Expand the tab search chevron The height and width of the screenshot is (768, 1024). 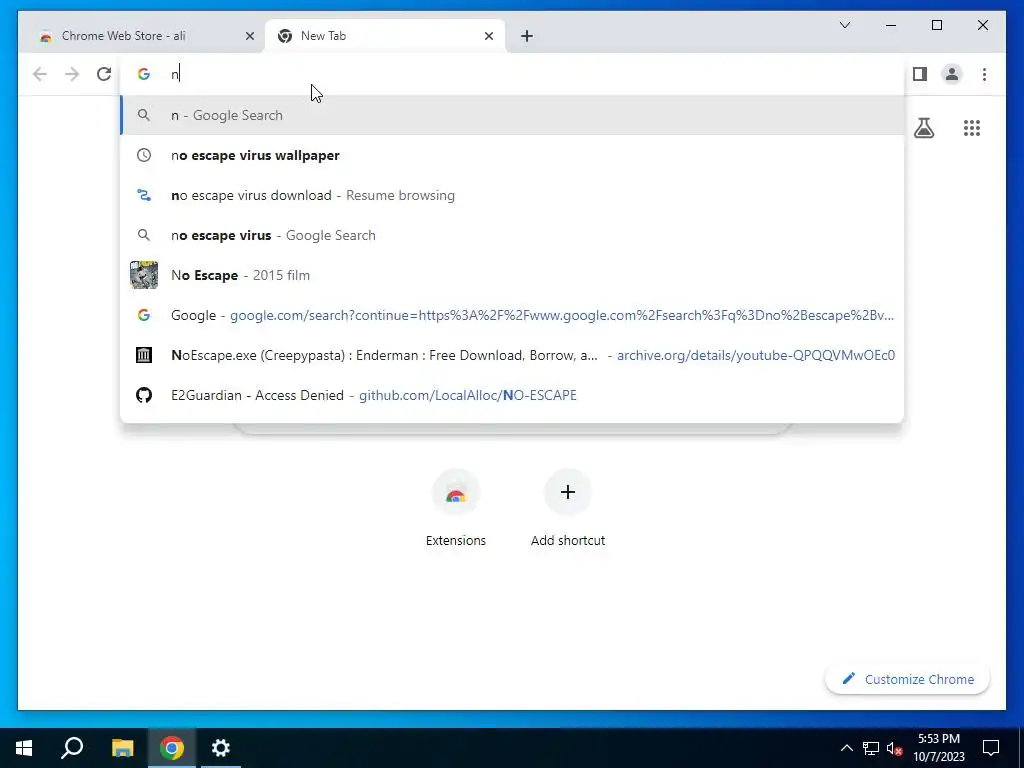(x=844, y=25)
